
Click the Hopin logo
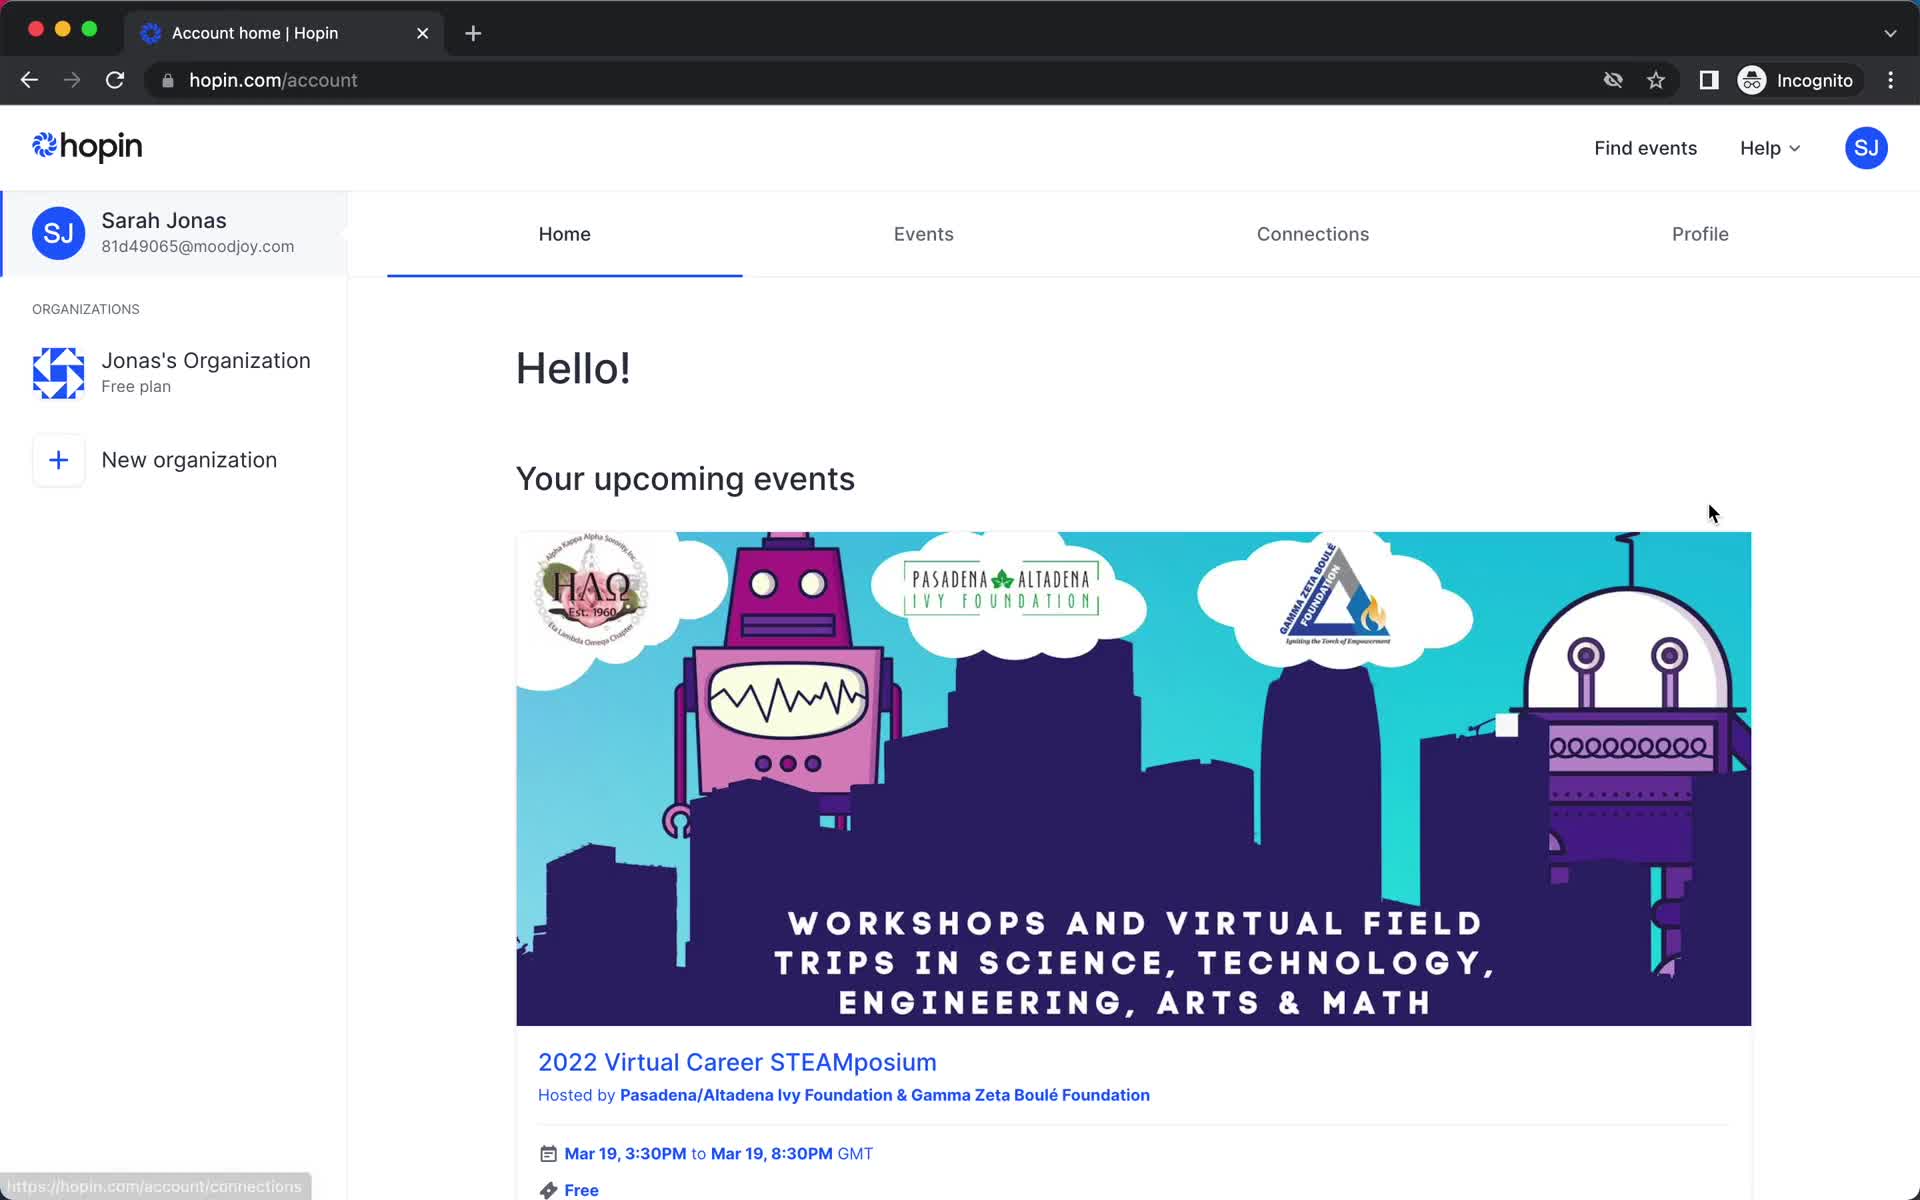click(87, 147)
